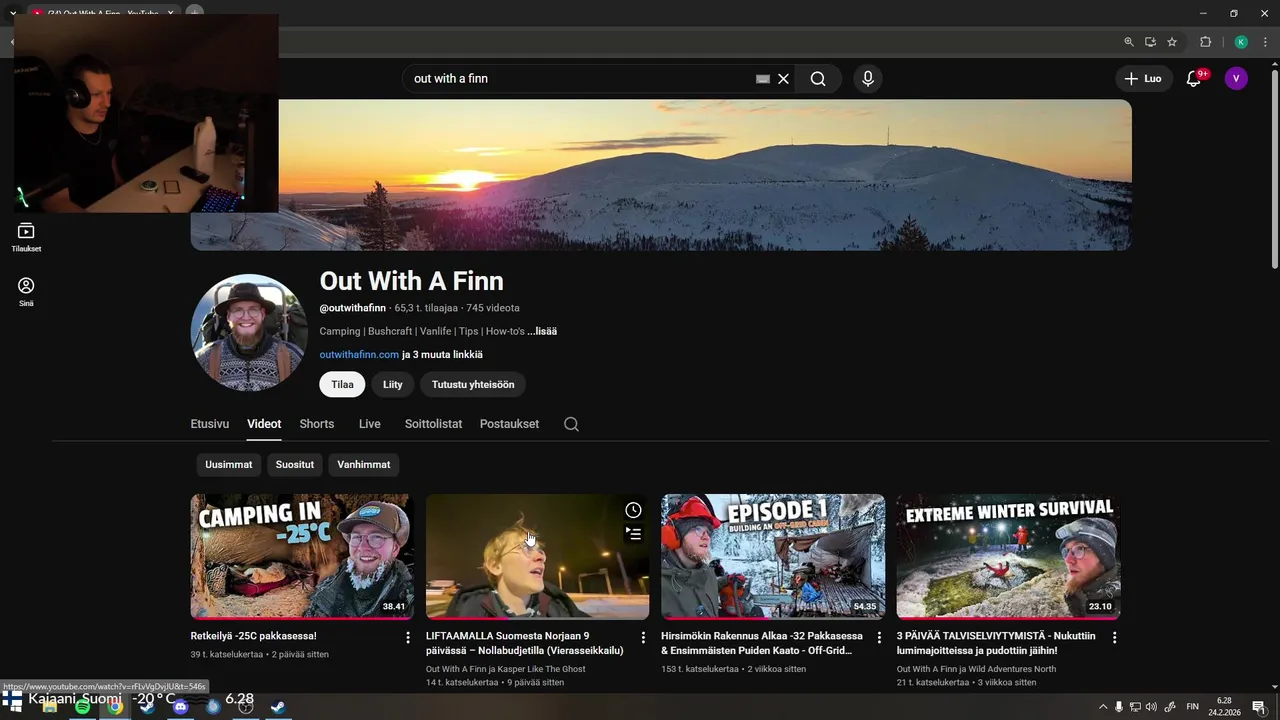This screenshot has width=1280, height=720.
Task: Switch to Etusivu channel tab
Action: pos(210,424)
